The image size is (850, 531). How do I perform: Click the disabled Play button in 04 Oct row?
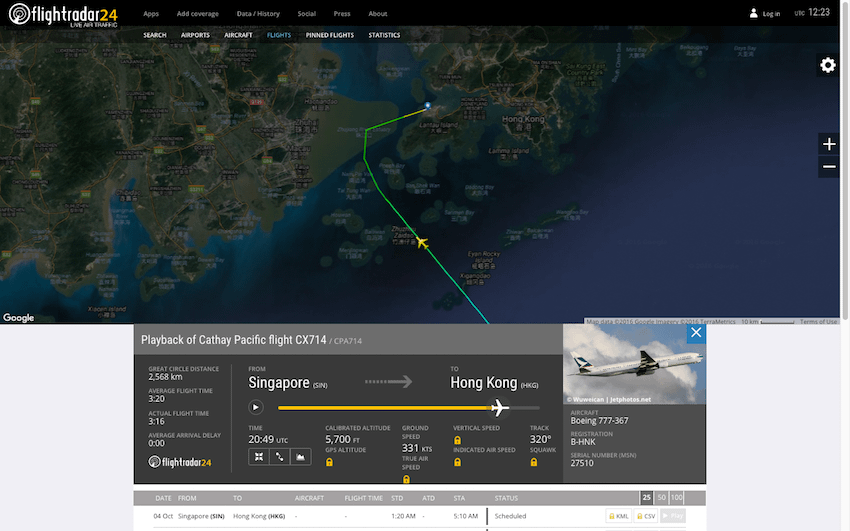pyautogui.click(x=673, y=516)
